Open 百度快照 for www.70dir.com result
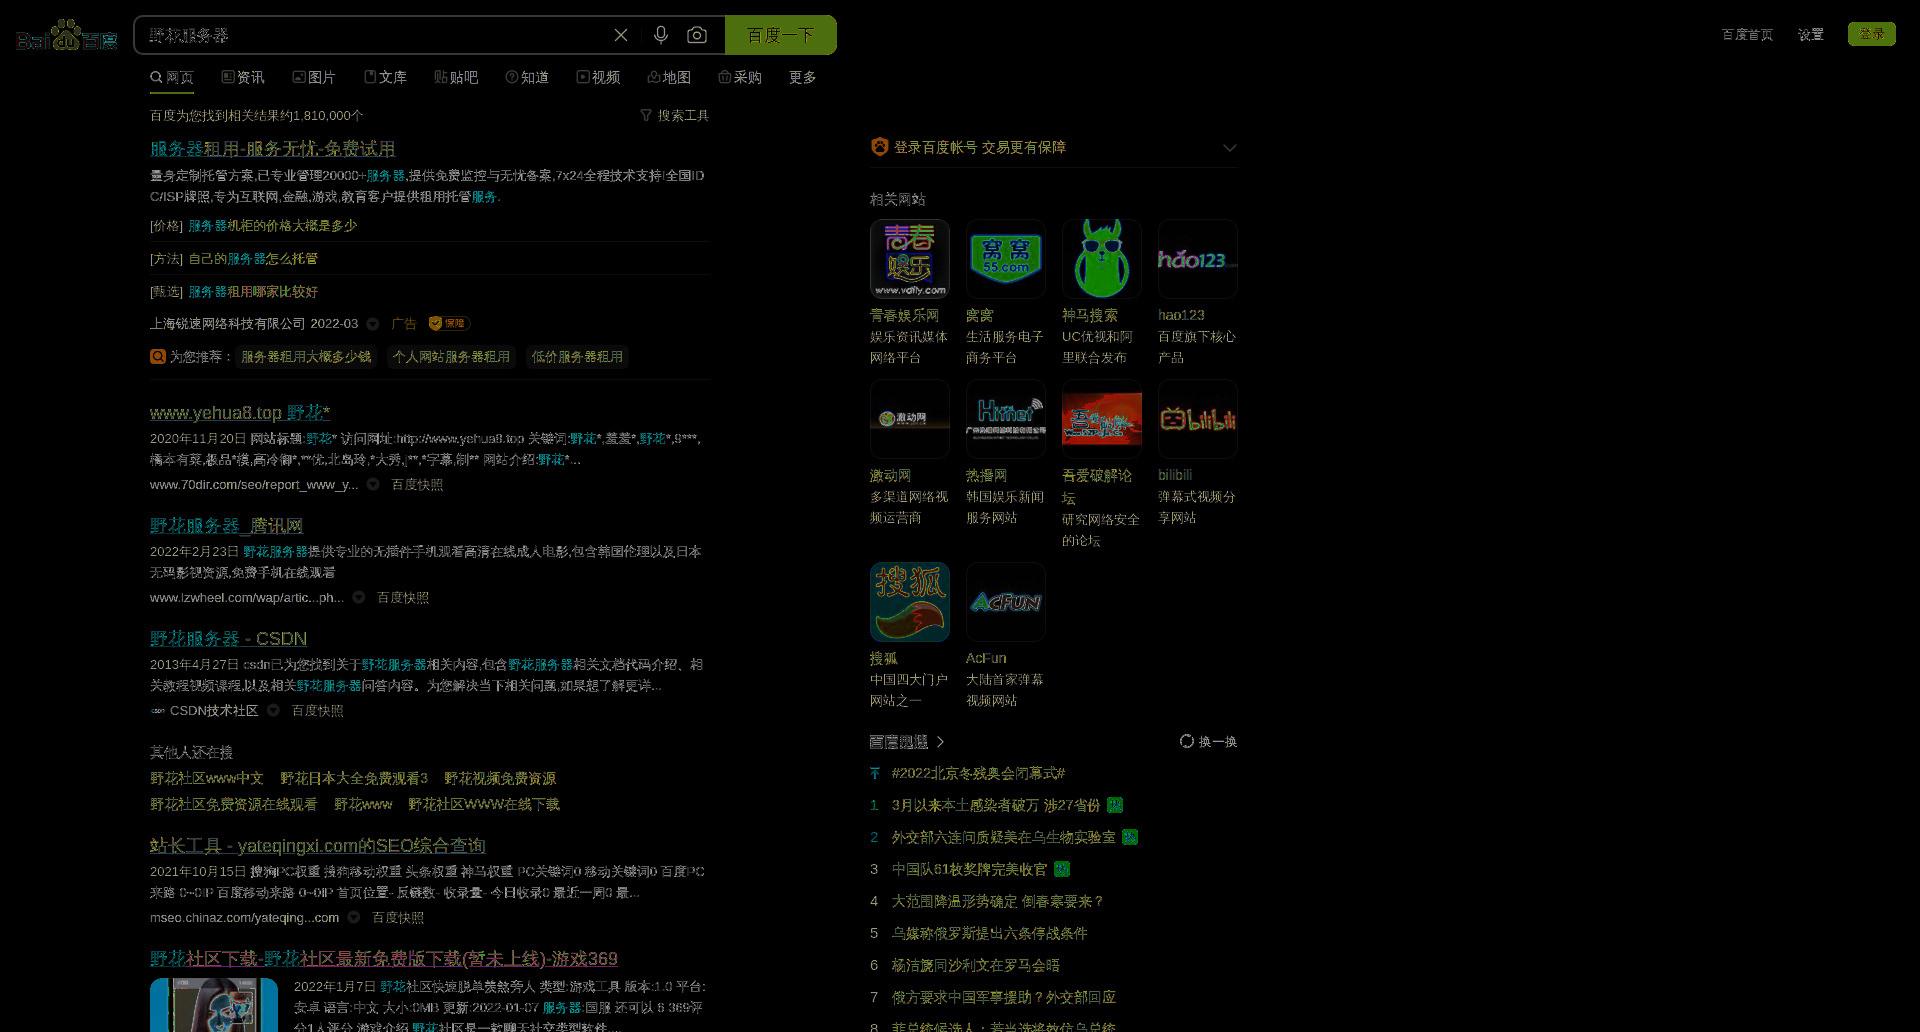The width and height of the screenshot is (1920, 1032). (x=417, y=484)
